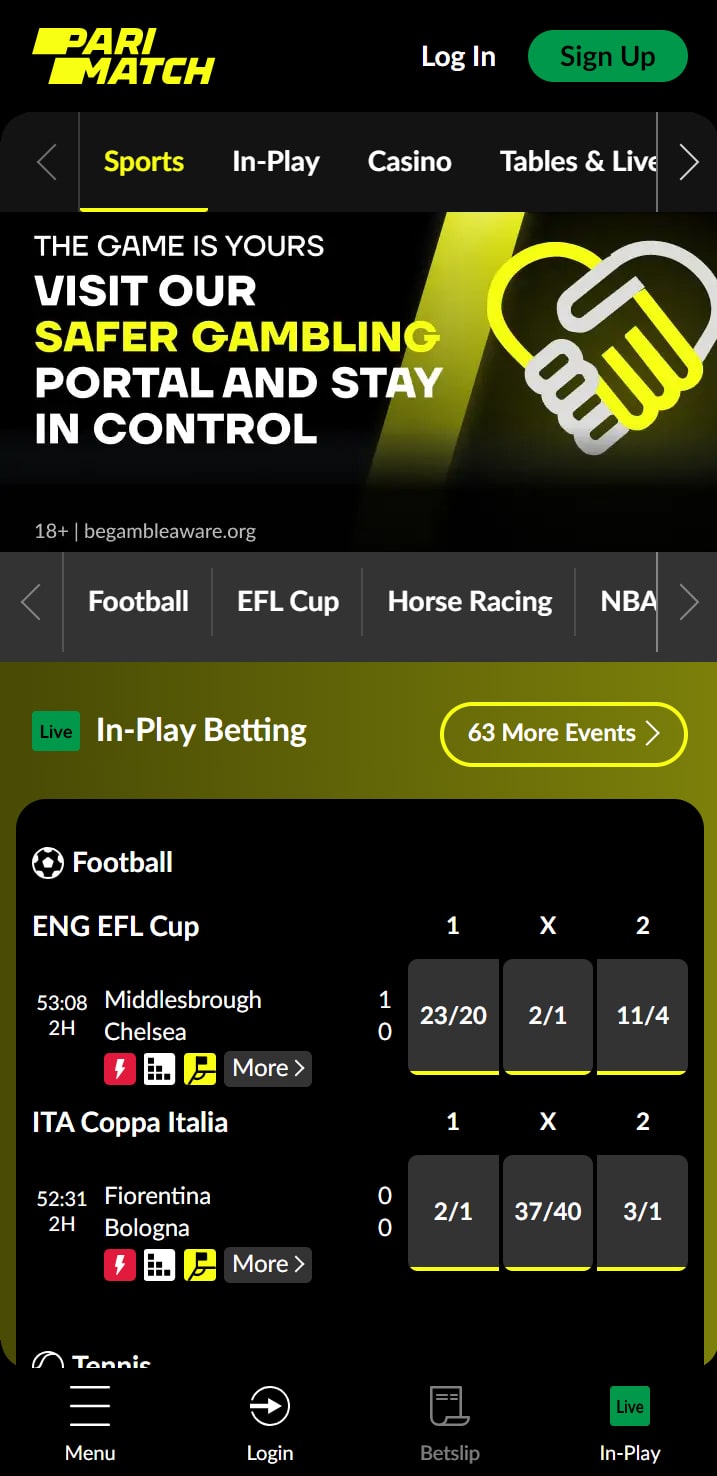Image resolution: width=717 pixels, height=1476 pixels.
Task: Select 11/4 odds for Chelsea win
Action: [642, 1016]
